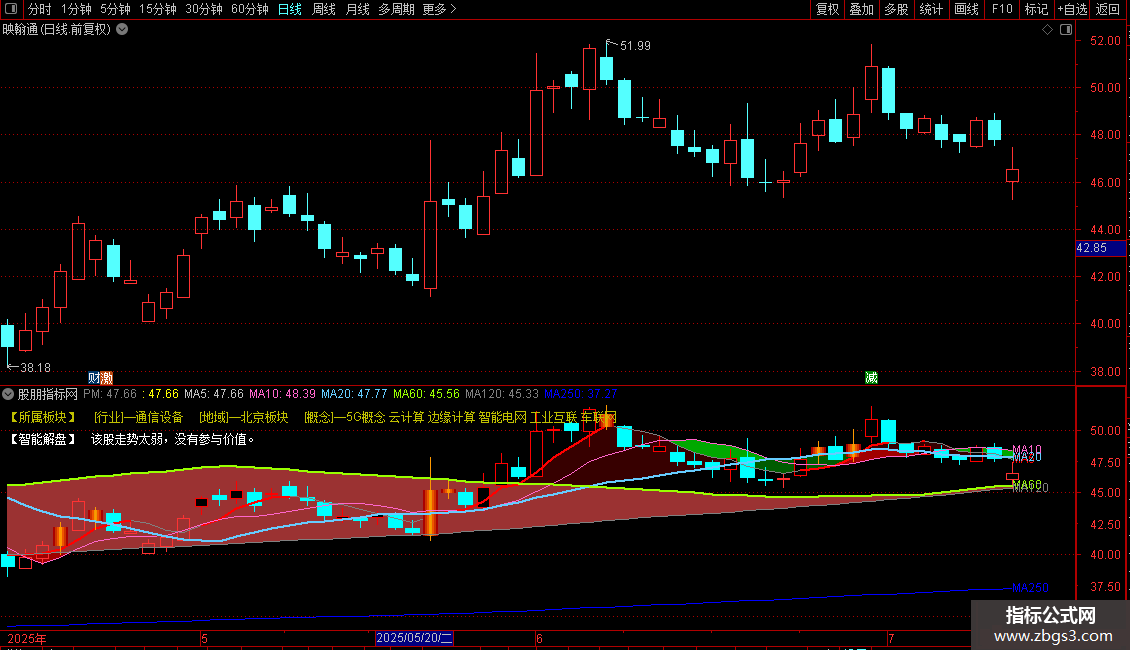Switch to 月线 monthly chart
The height and width of the screenshot is (650, 1130).
[357, 9]
